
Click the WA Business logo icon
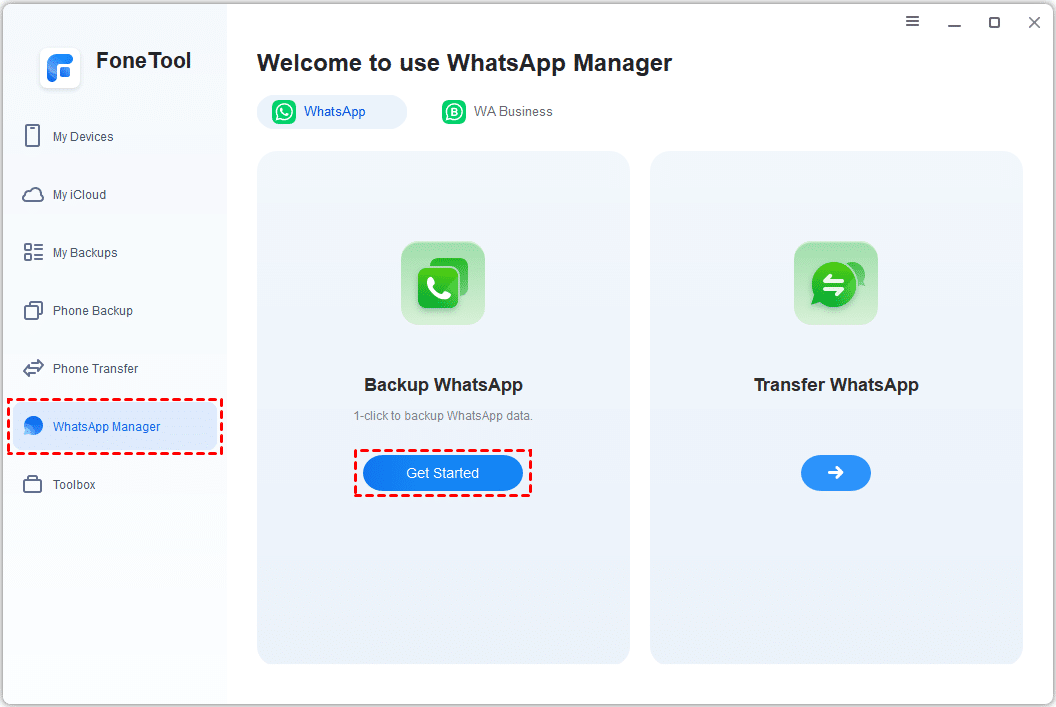[454, 112]
